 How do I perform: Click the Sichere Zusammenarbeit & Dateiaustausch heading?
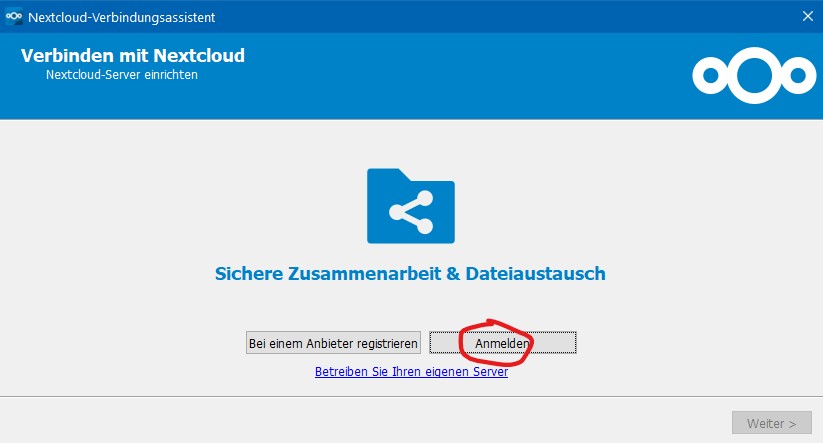click(x=410, y=273)
